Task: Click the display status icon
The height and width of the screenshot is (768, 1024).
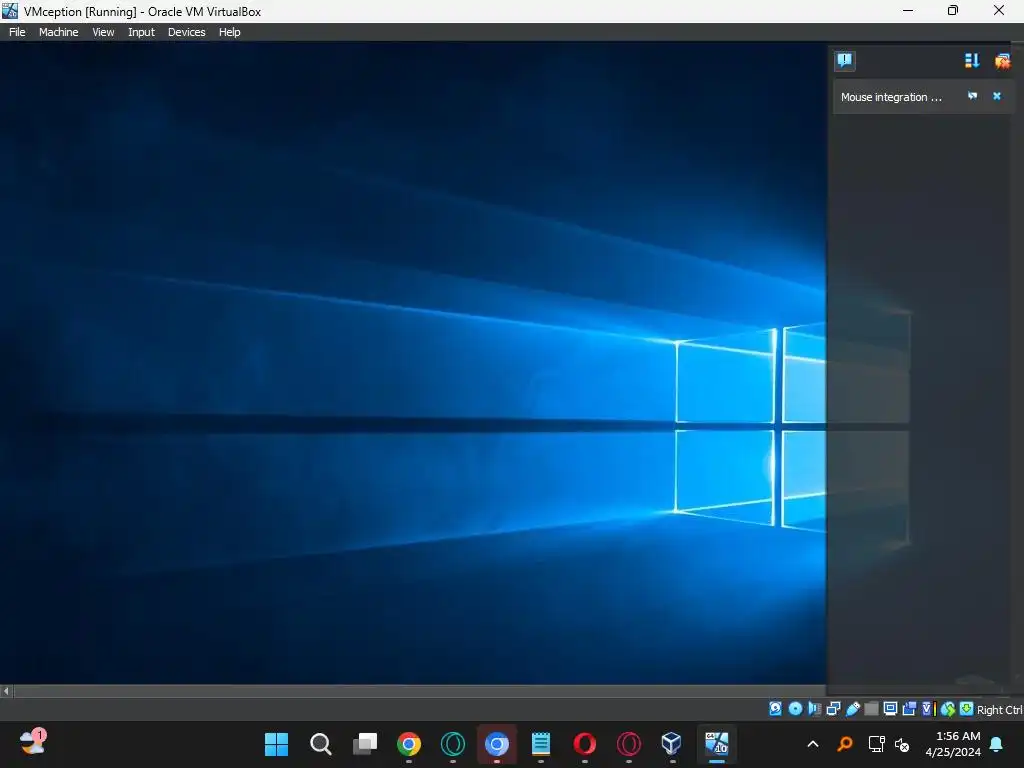Action: pos(890,709)
